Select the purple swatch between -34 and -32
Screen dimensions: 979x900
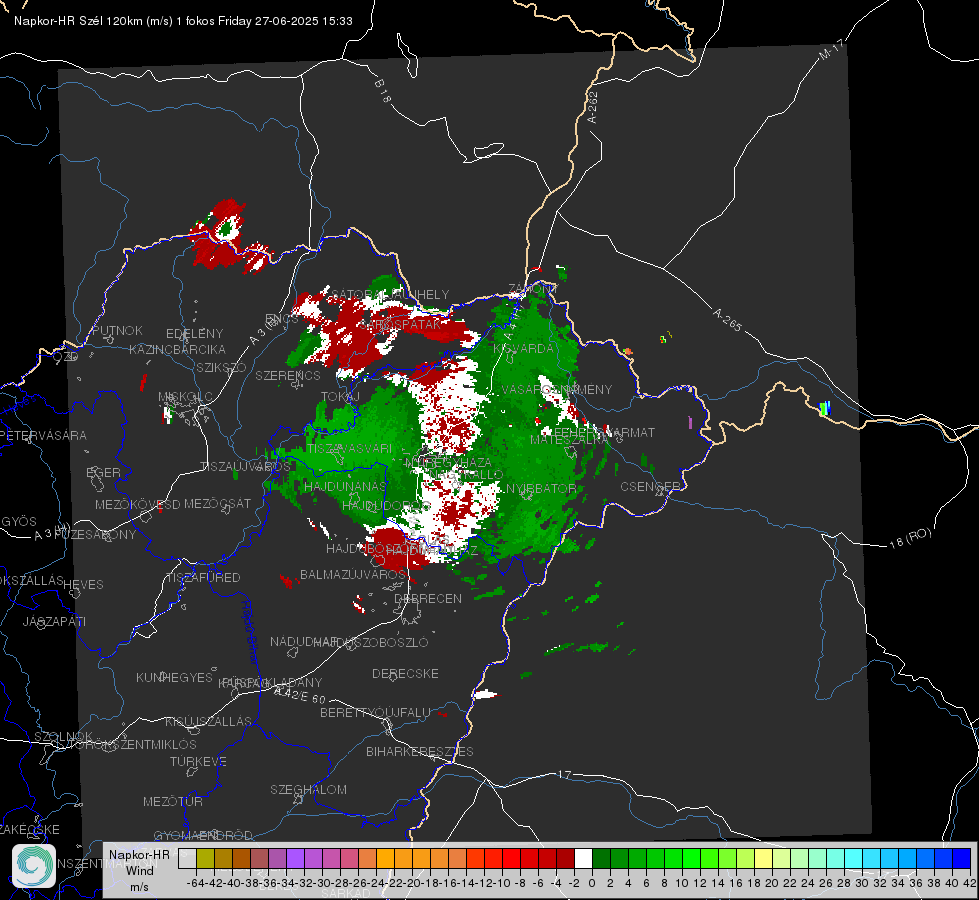295,858
